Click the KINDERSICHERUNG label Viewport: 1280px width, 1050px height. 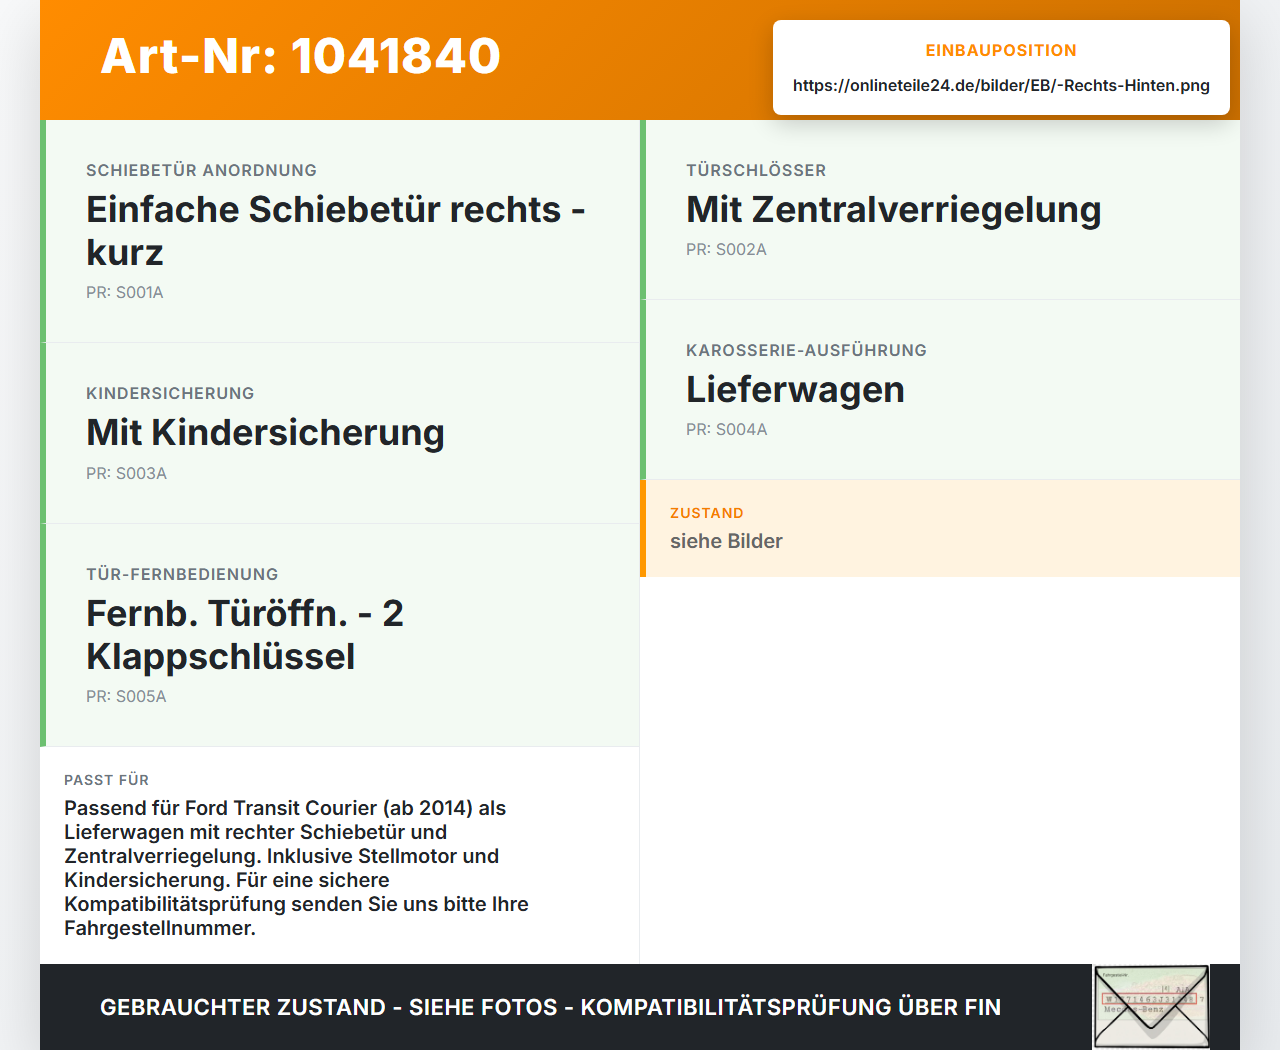point(170,393)
